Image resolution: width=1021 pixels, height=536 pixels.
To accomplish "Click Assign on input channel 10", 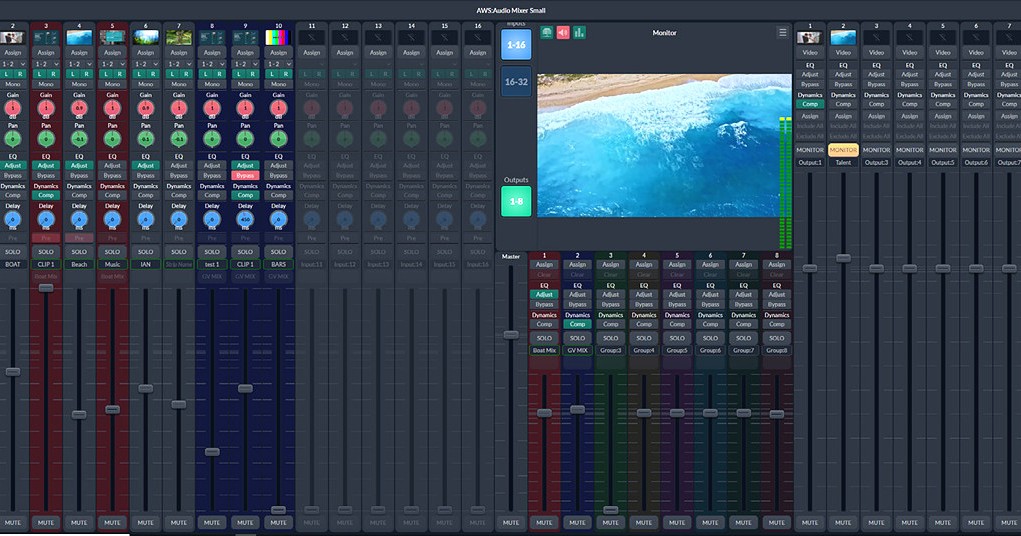I will click(278, 53).
